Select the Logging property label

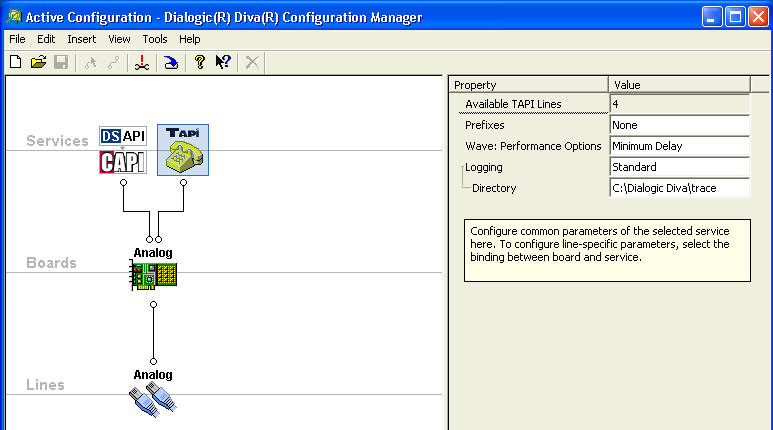484,167
